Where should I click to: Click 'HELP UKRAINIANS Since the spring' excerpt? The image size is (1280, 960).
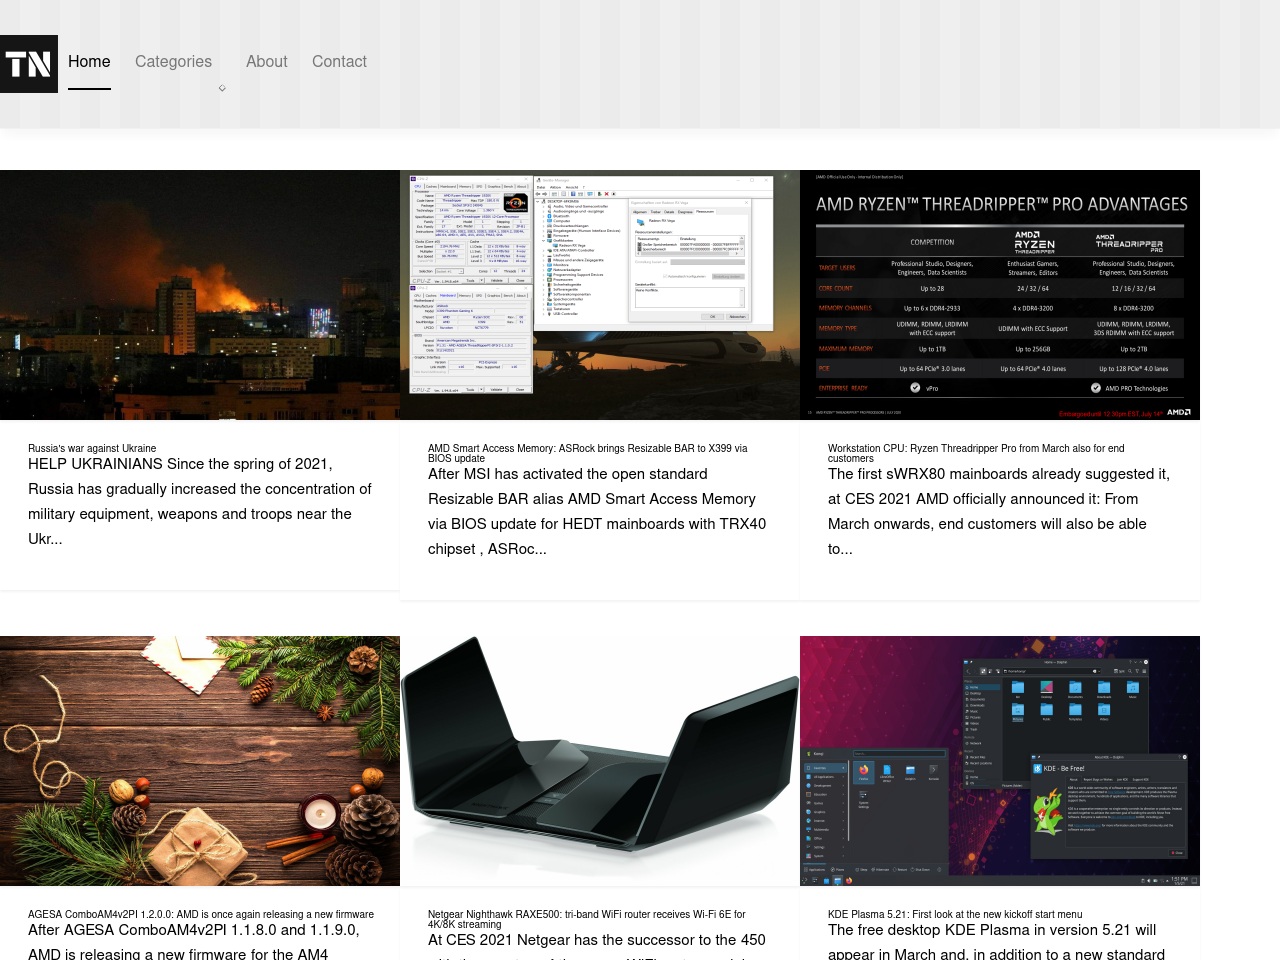pyautogui.click(x=200, y=501)
